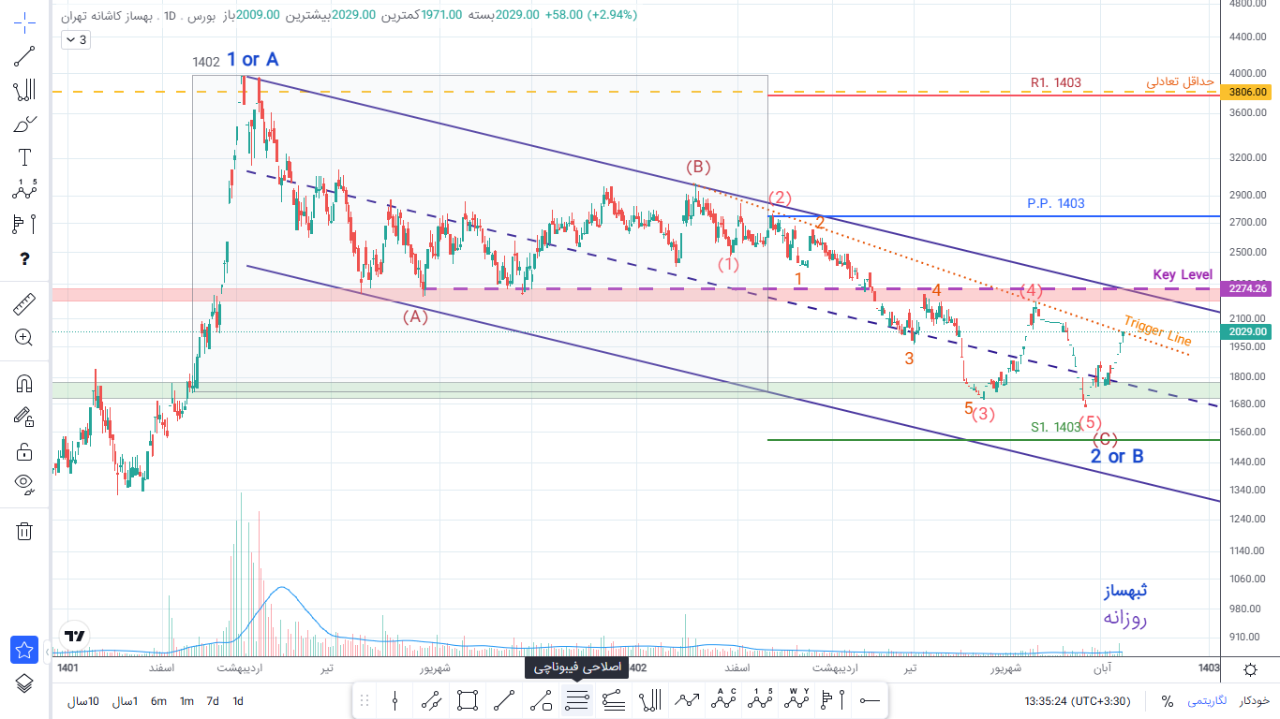The image size is (1280, 719).
Task: Click the auto scale (خودکار) button
Action: click(1254, 701)
